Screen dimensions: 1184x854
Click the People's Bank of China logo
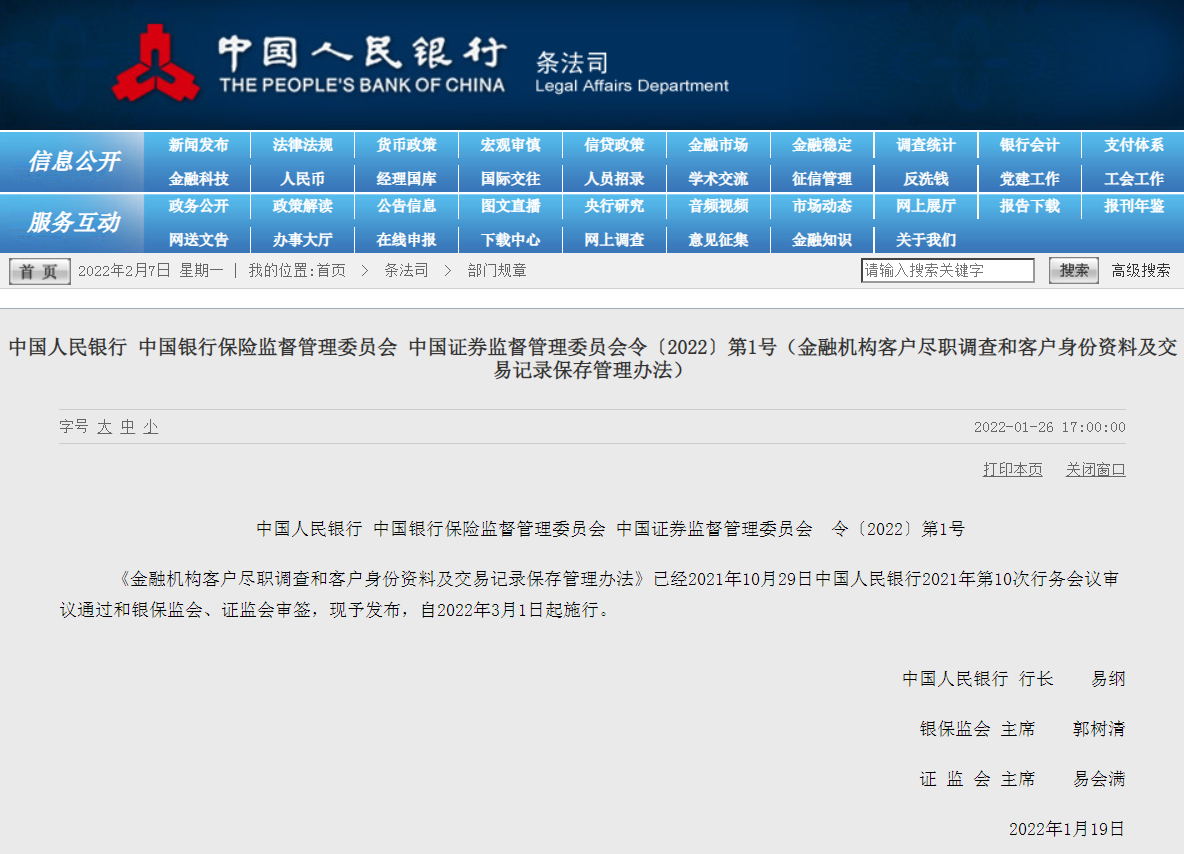(x=155, y=62)
